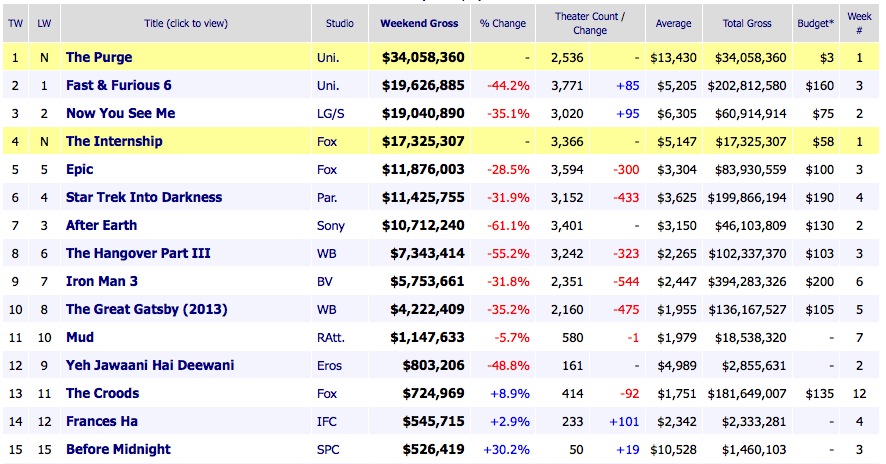This screenshot has height=464, width=886.
Task: Click Iron Man 3 title link
Action: pyautogui.click(x=102, y=281)
